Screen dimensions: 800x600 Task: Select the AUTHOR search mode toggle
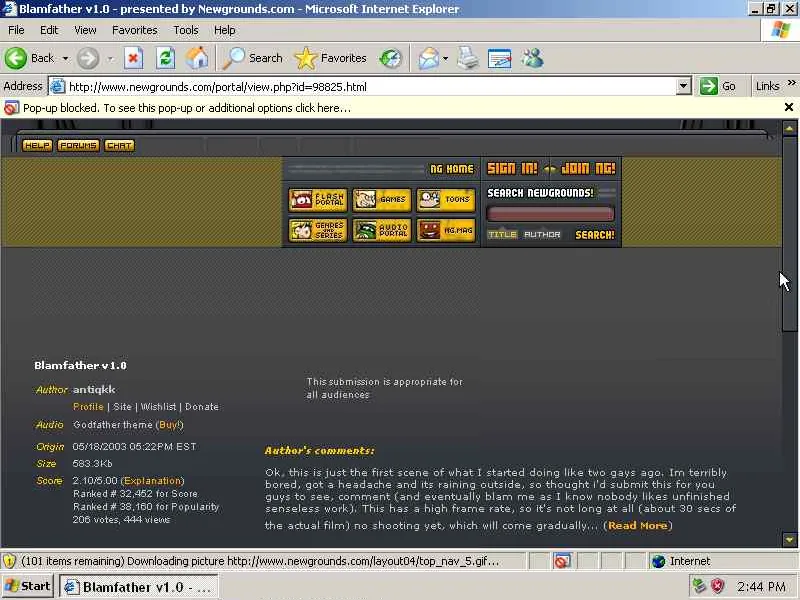pyautogui.click(x=542, y=234)
